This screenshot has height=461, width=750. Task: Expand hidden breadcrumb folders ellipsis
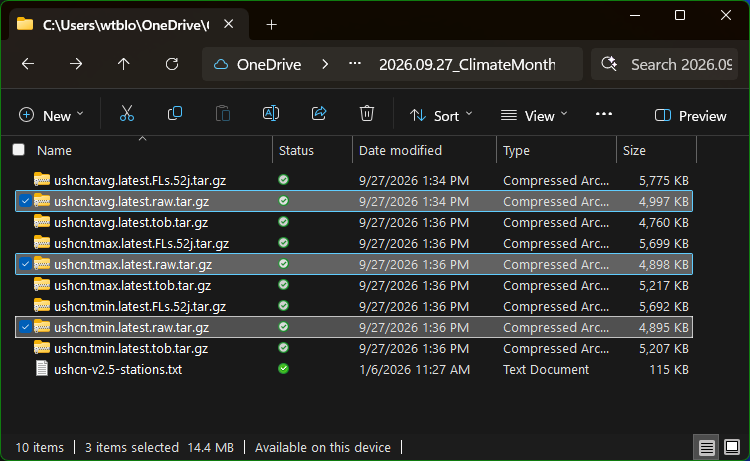pos(354,64)
